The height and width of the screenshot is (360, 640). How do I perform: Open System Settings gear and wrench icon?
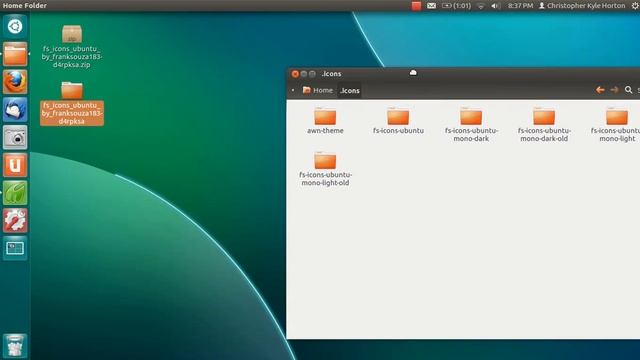[x=15, y=221]
